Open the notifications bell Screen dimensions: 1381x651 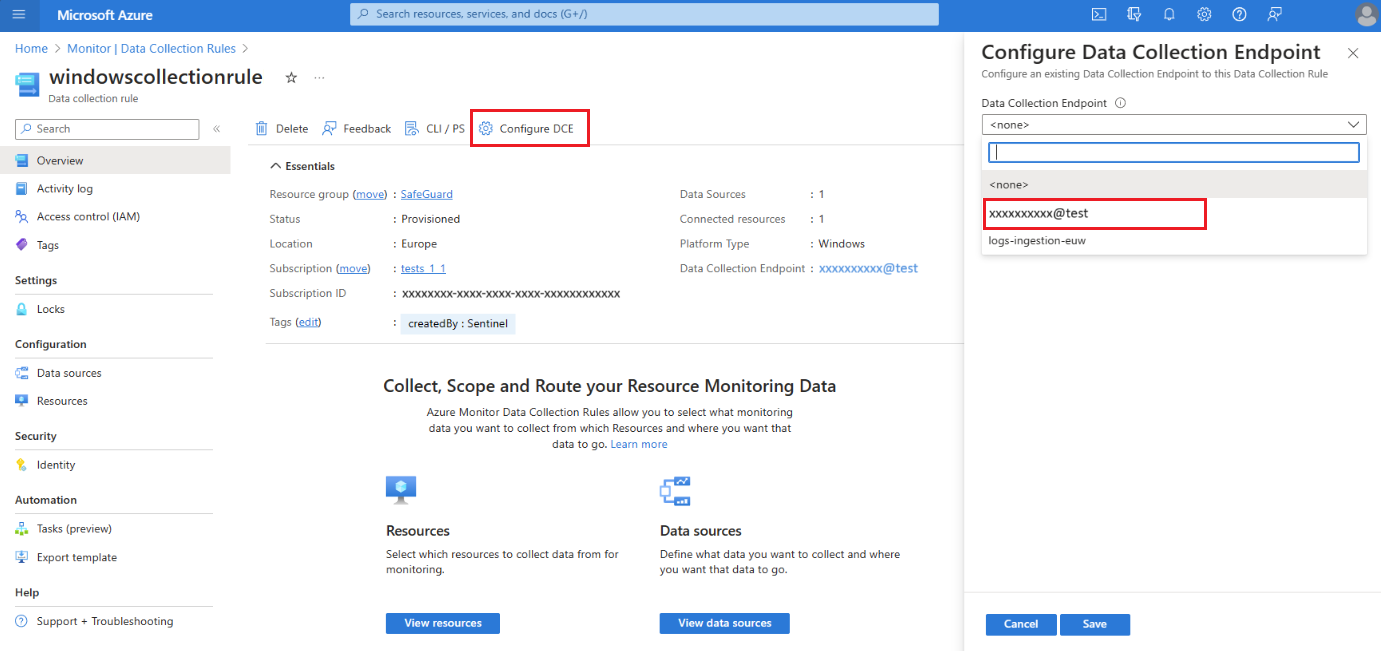tap(1169, 14)
